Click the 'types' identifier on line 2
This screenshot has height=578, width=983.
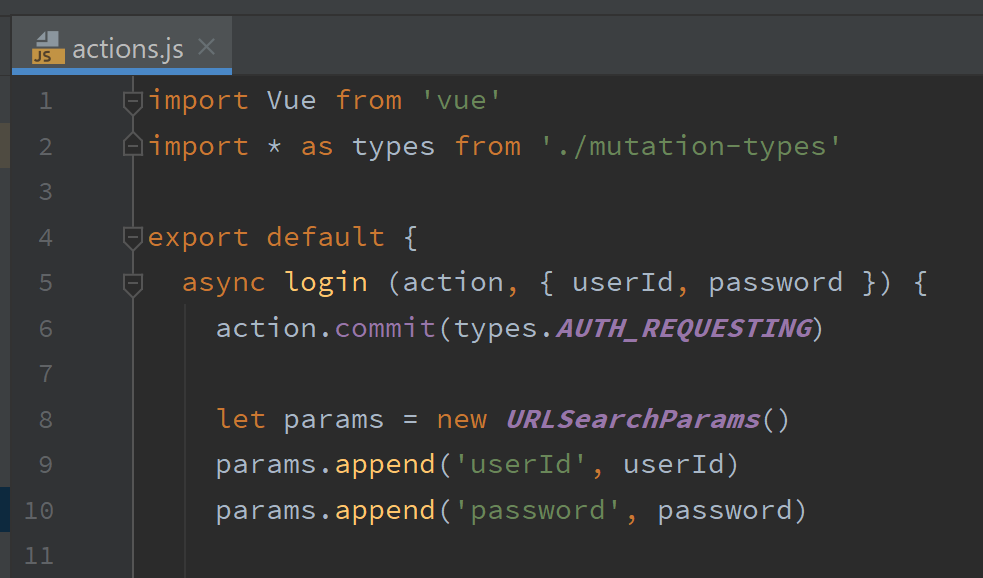[x=393, y=147]
